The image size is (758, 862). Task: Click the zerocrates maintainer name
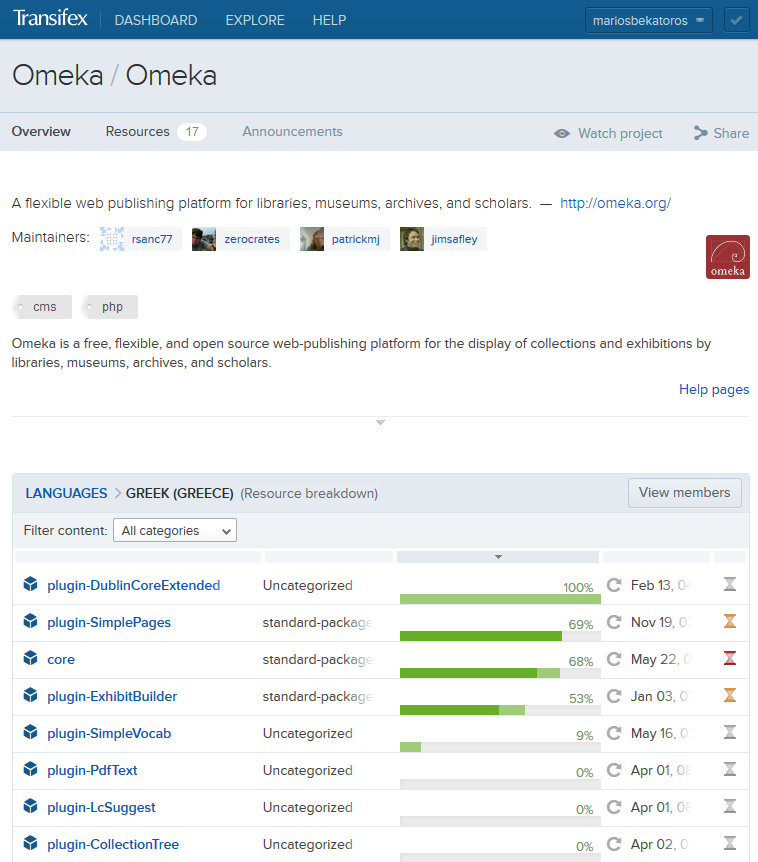pos(252,239)
